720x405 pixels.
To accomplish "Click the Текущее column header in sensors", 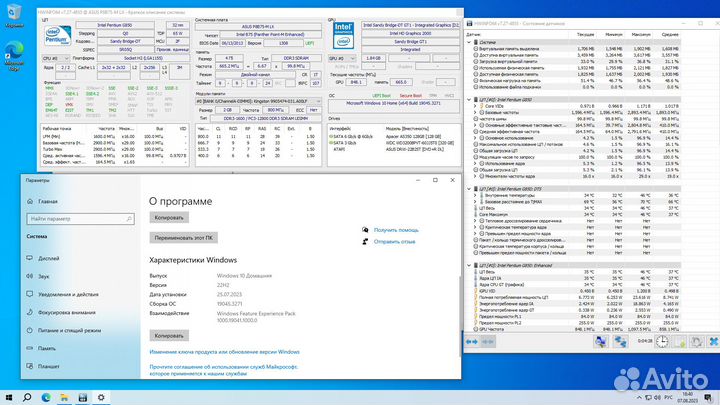I will 585,34.
